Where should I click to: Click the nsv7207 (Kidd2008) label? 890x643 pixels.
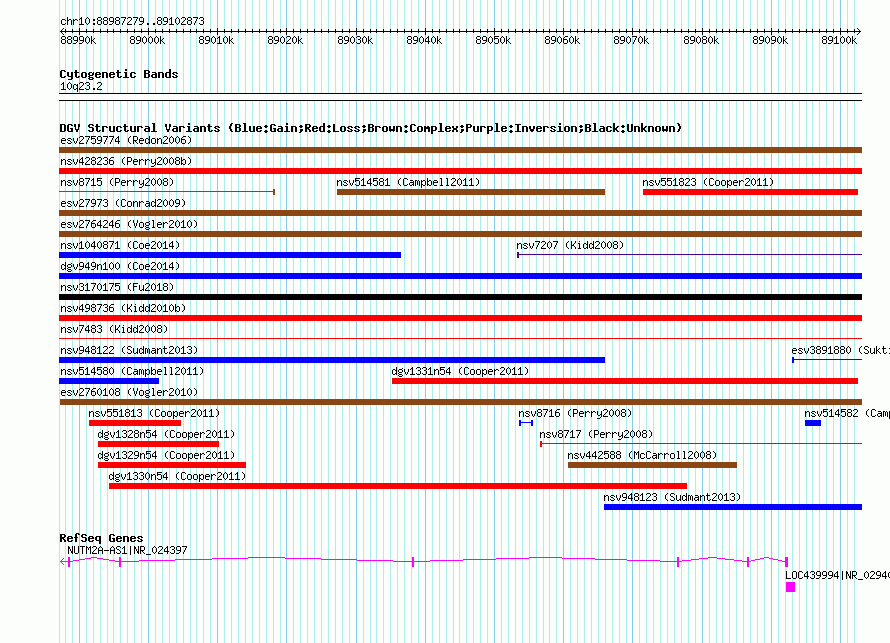coord(570,245)
